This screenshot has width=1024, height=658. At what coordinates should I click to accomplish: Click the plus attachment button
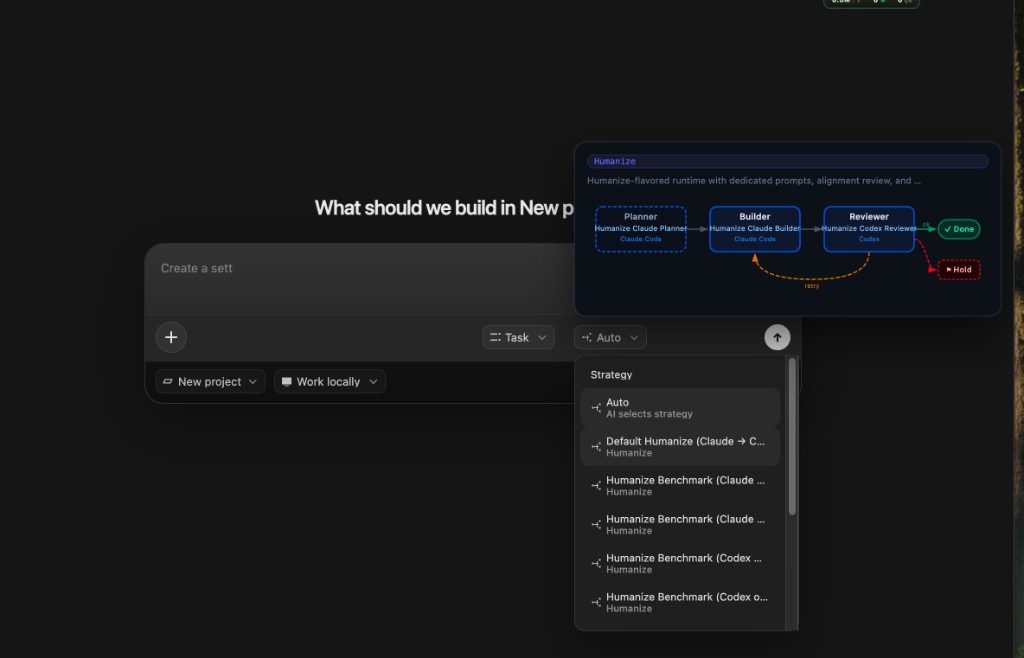(x=171, y=337)
